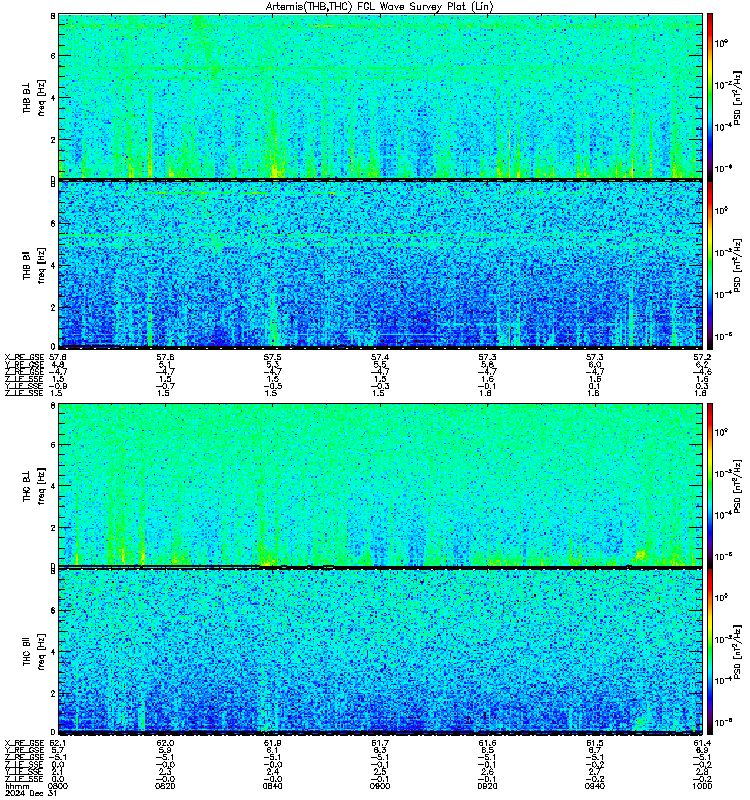Click the X_RE_GSE value '57.4' for THB

coord(380,357)
